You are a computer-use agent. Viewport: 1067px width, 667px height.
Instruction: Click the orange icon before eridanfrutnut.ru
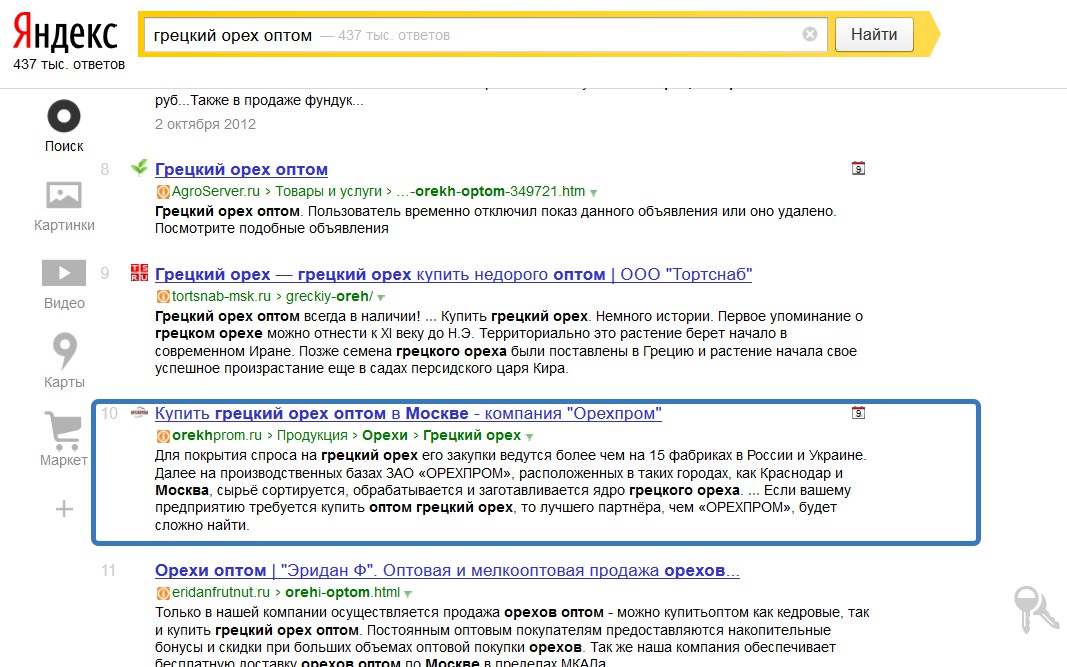click(x=163, y=593)
